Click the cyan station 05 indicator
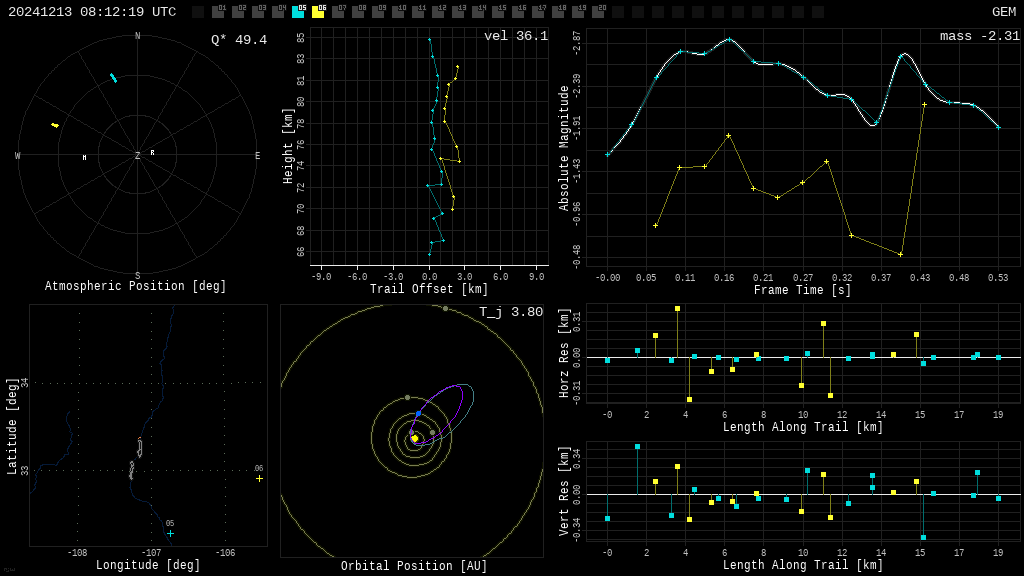Viewport: 1024px width, 576px height. [x=298, y=12]
